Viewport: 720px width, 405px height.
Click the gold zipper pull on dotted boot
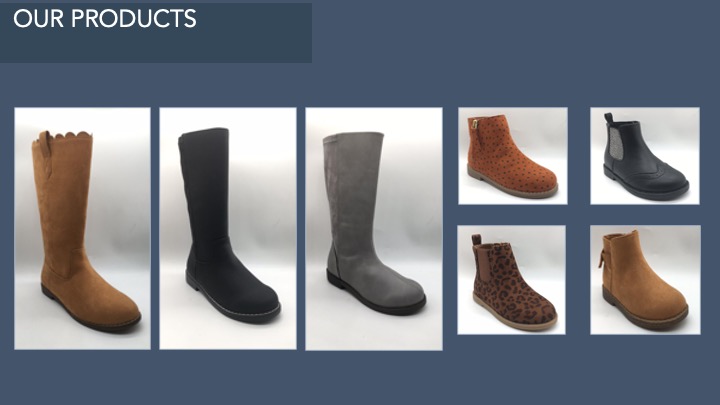click(473, 123)
